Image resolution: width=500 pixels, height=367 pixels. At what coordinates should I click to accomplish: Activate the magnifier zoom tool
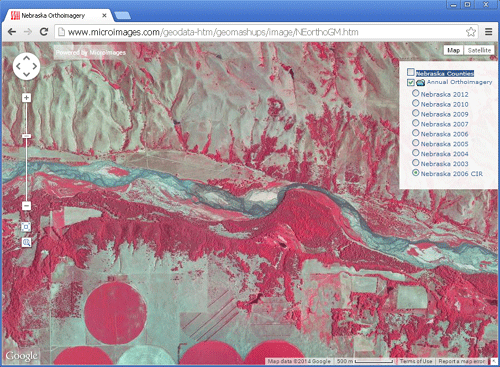coord(26,242)
